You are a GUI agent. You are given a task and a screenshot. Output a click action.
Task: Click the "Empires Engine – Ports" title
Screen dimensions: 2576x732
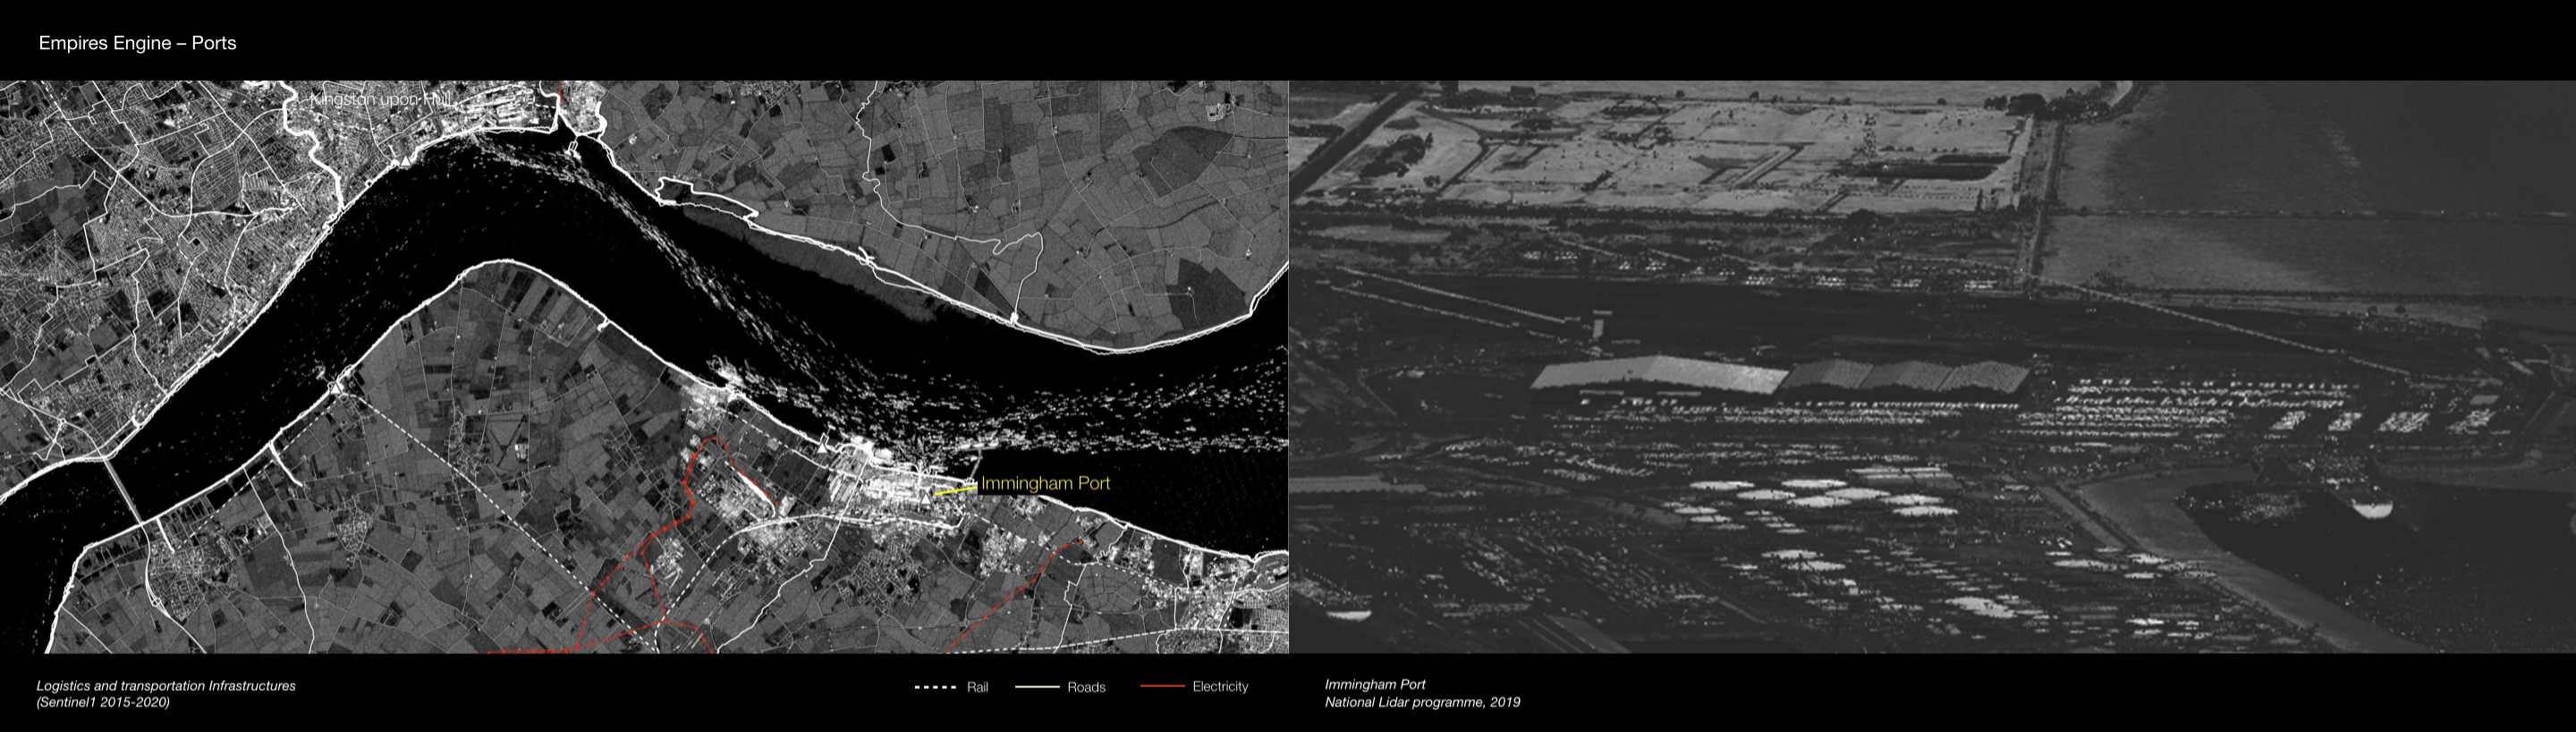[x=137, y=43]
